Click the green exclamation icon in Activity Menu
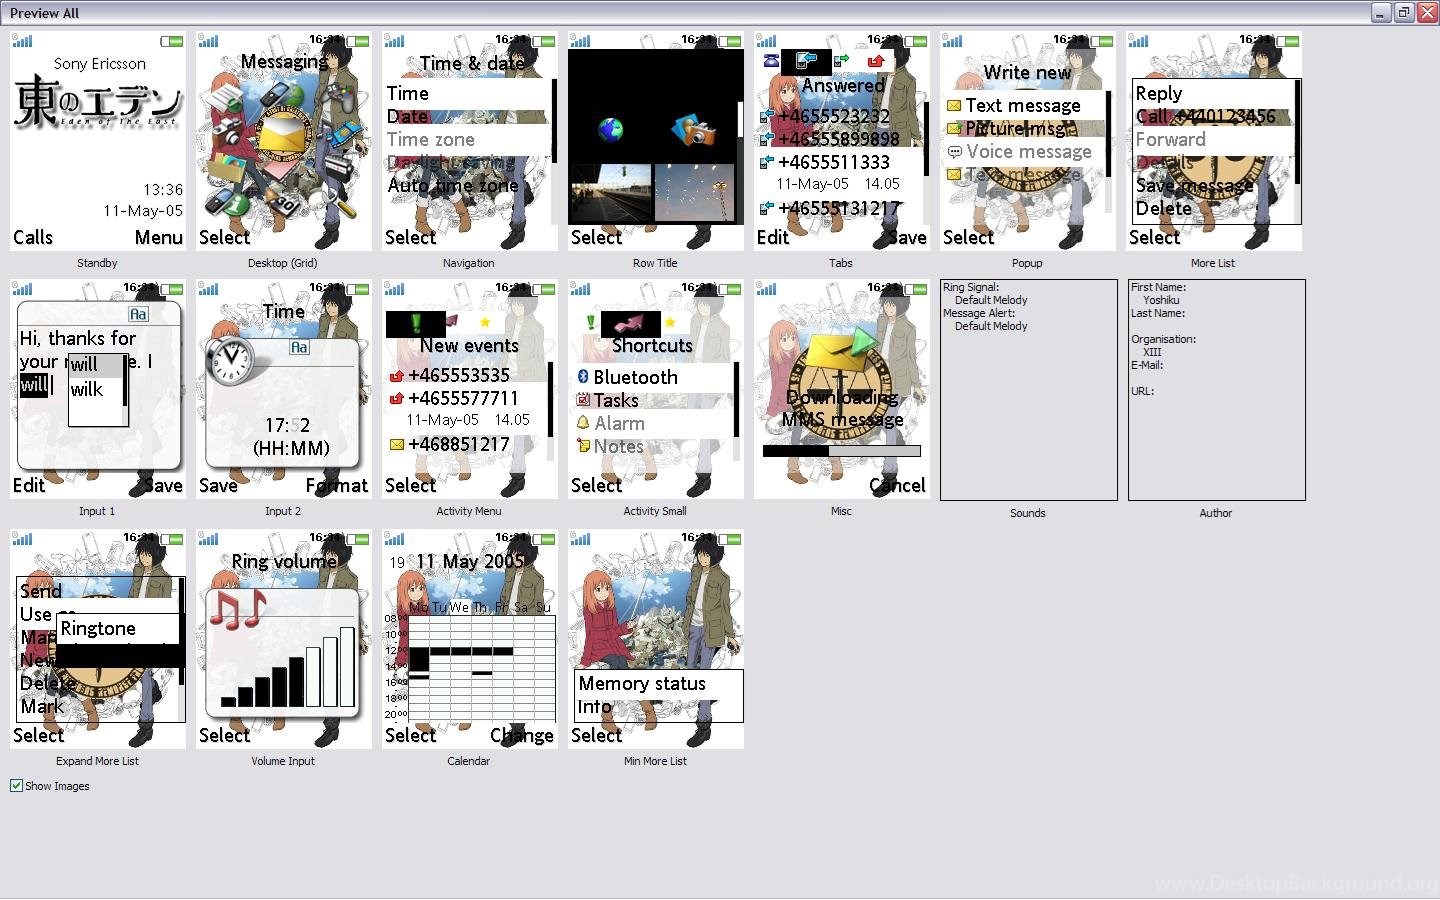Viewport: 1440px width, 900px height. click(x=415, y=323)
